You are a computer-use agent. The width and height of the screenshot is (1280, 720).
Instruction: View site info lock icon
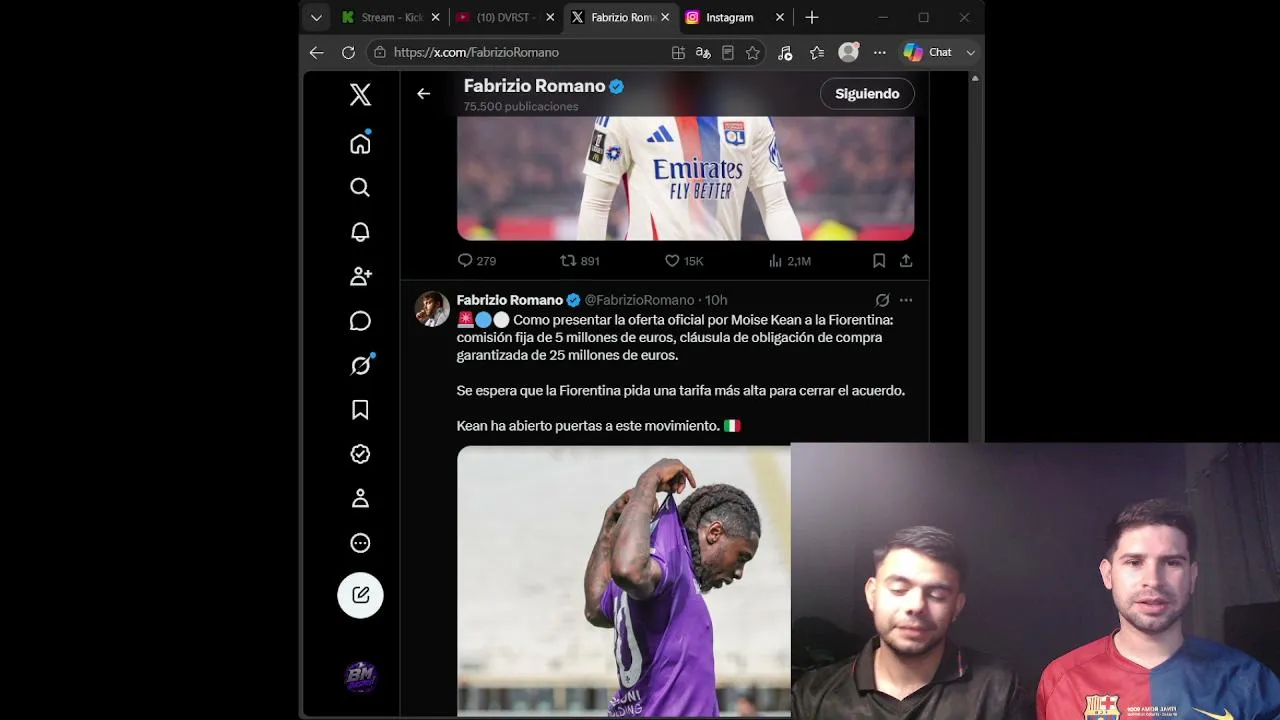pyautogui.click(x=379, y=52)
